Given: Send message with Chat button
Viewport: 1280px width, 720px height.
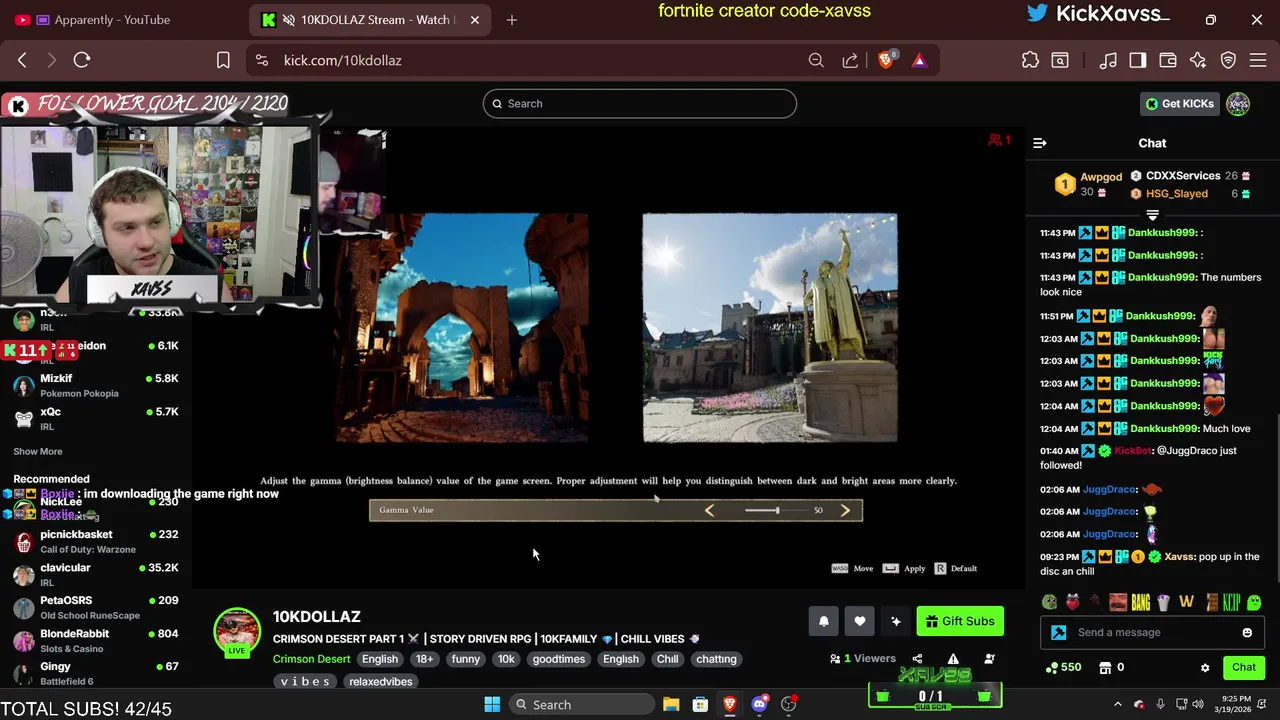Looking at the screenshot, I should [x=1244, y=667].
